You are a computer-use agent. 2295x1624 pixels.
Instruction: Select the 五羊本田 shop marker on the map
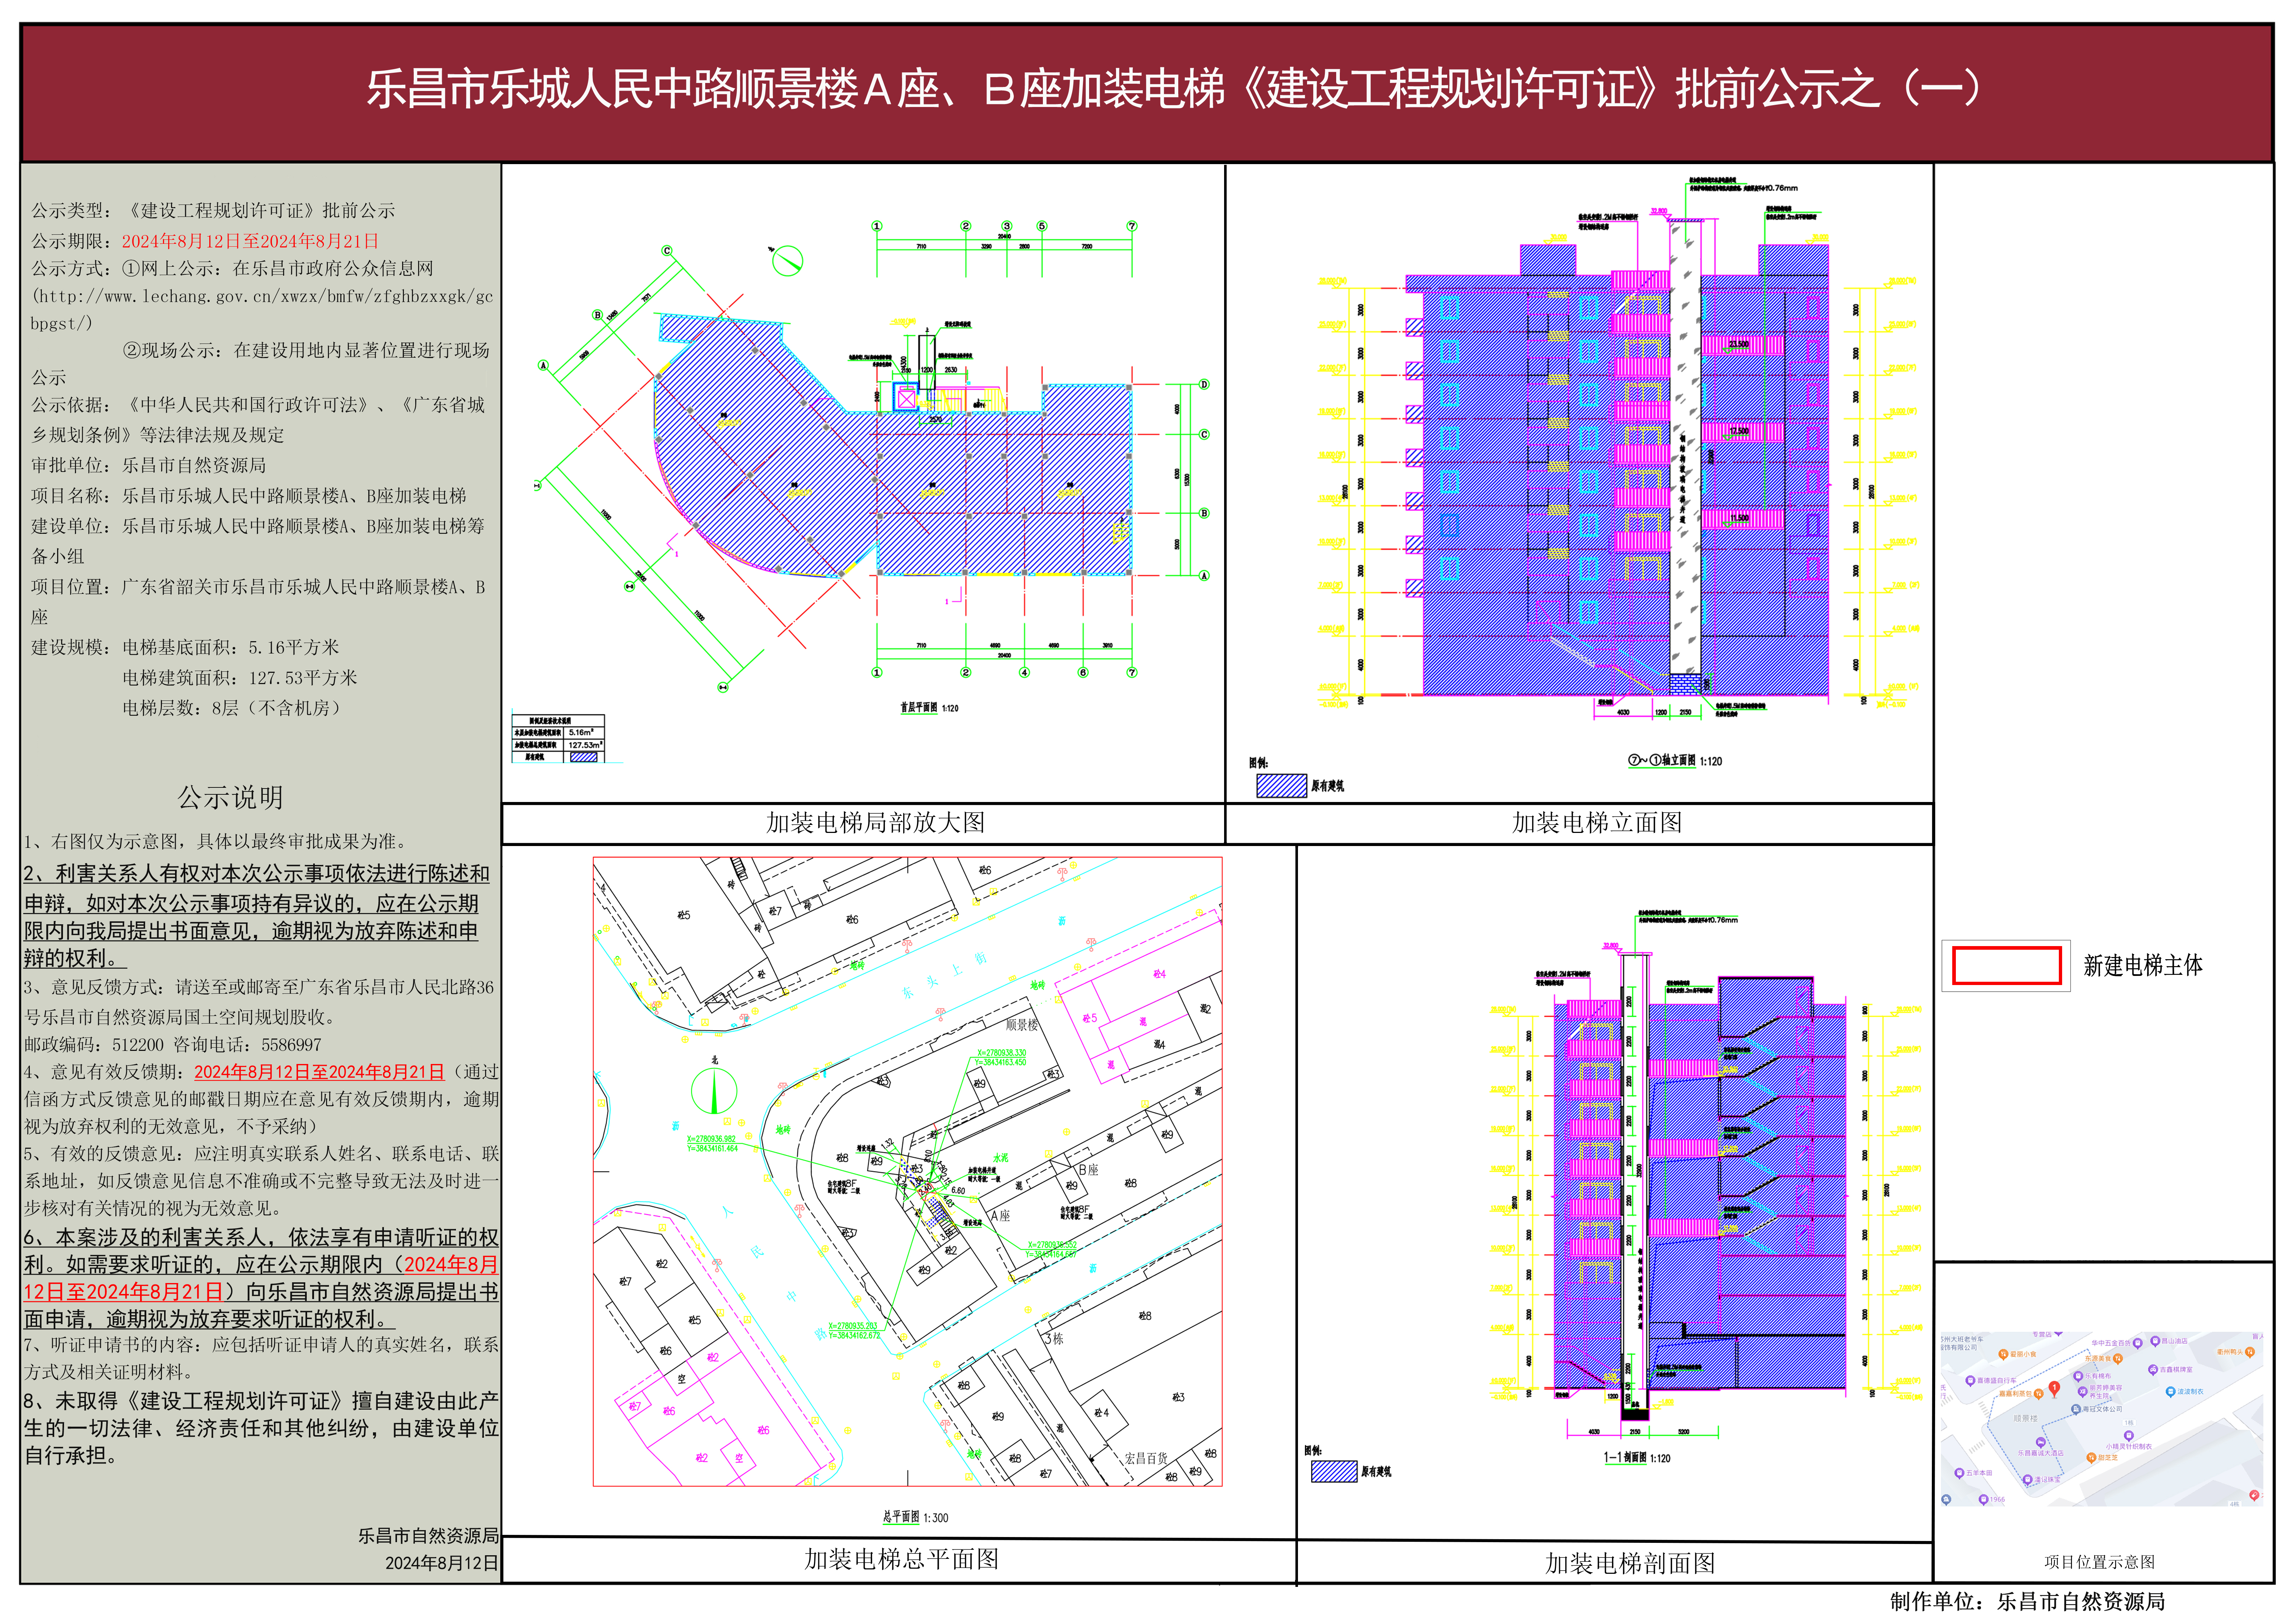(1960, 1473)
